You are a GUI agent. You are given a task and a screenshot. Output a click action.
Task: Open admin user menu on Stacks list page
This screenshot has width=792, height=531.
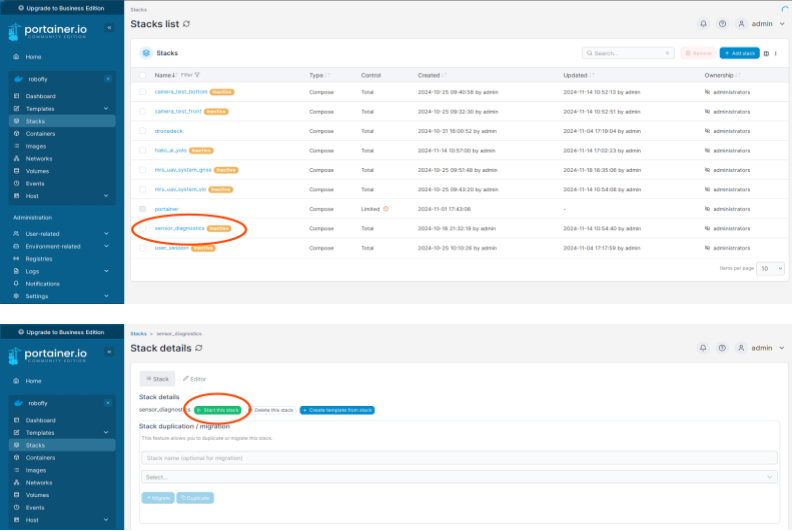[762, 24]
